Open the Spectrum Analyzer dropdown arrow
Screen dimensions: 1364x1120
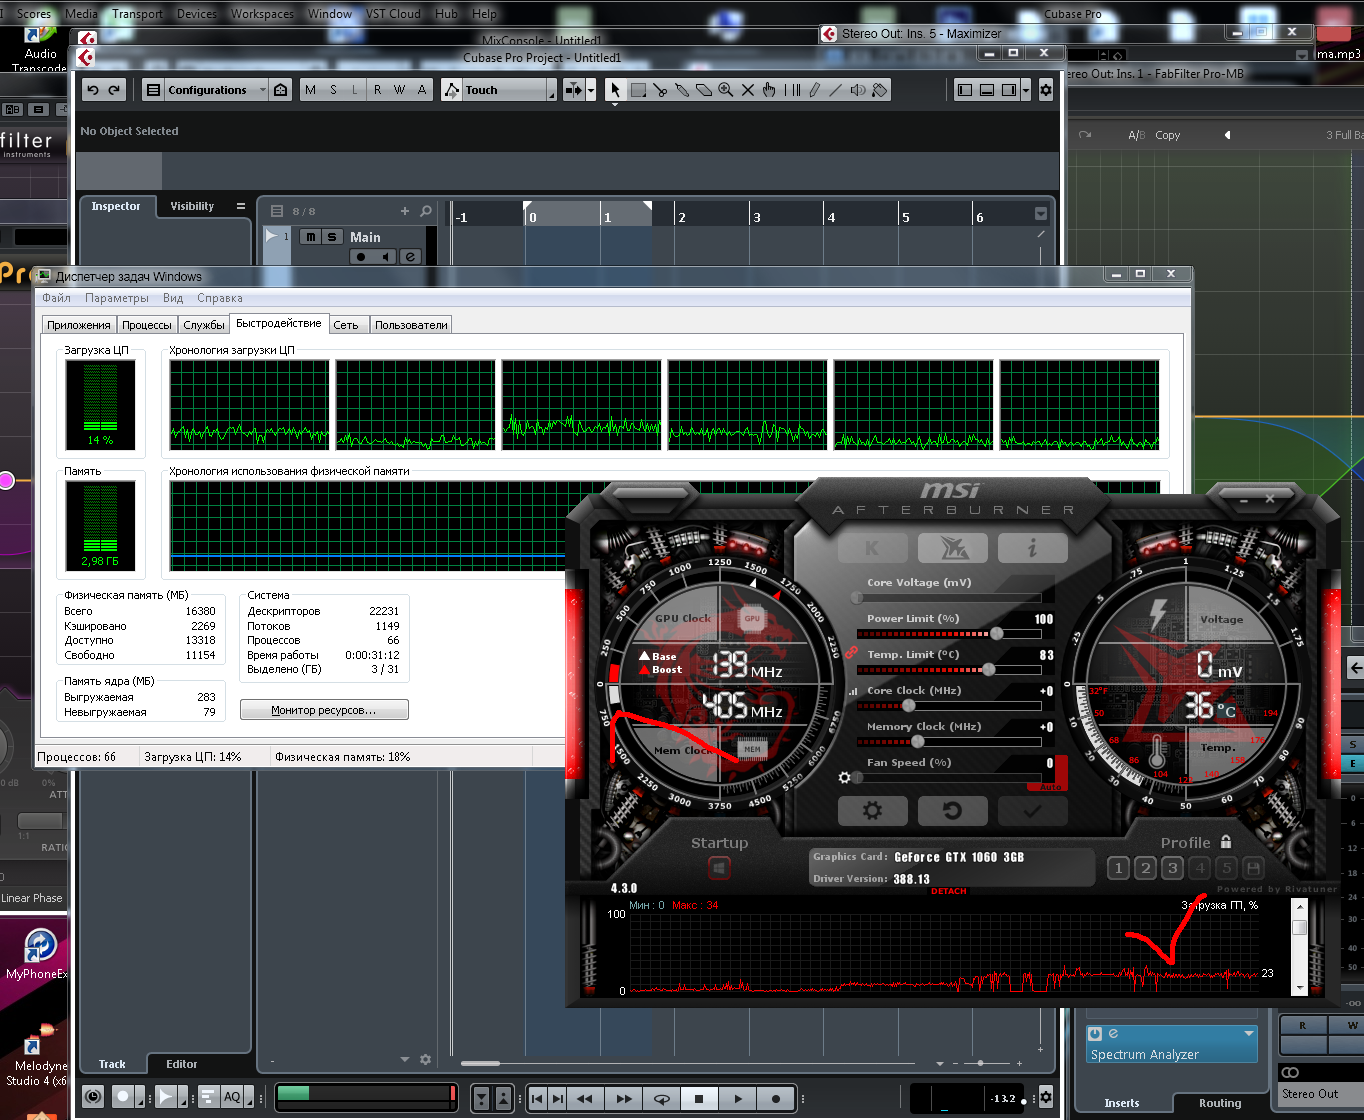(1249, 1033)
